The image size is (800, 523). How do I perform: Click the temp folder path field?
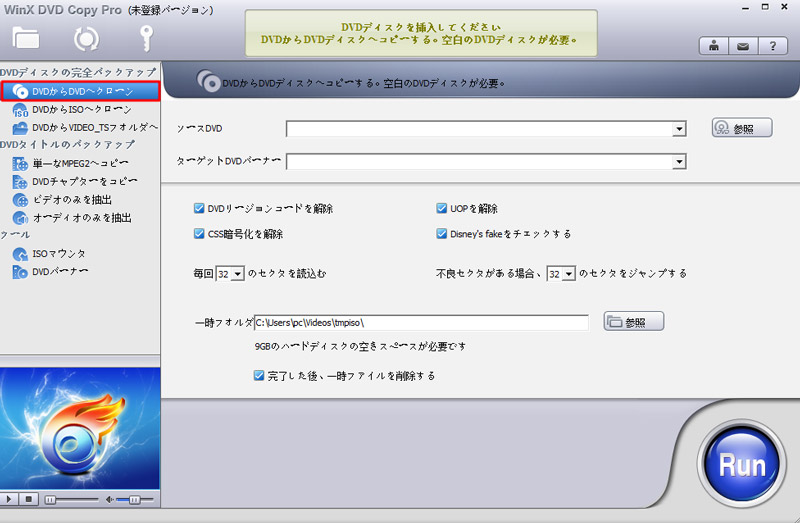pyautogui.click(x=421, y=322)
